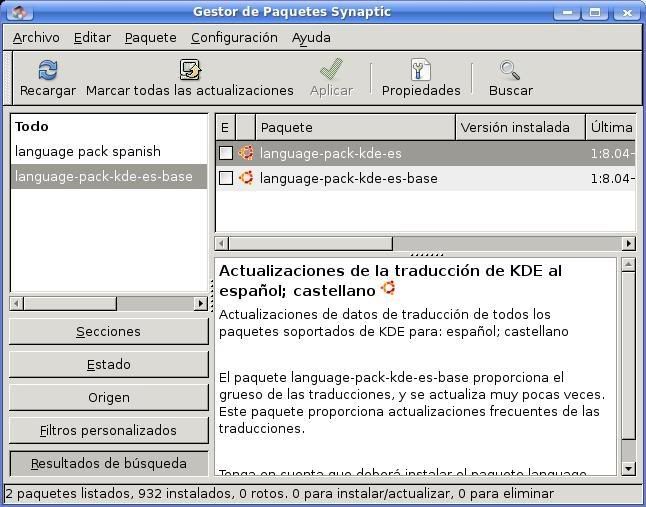Toggle the language-pack-kde-es status checkbox
Image resolution: width=646 pixels, height=507 pixels.
pos(226,153)
